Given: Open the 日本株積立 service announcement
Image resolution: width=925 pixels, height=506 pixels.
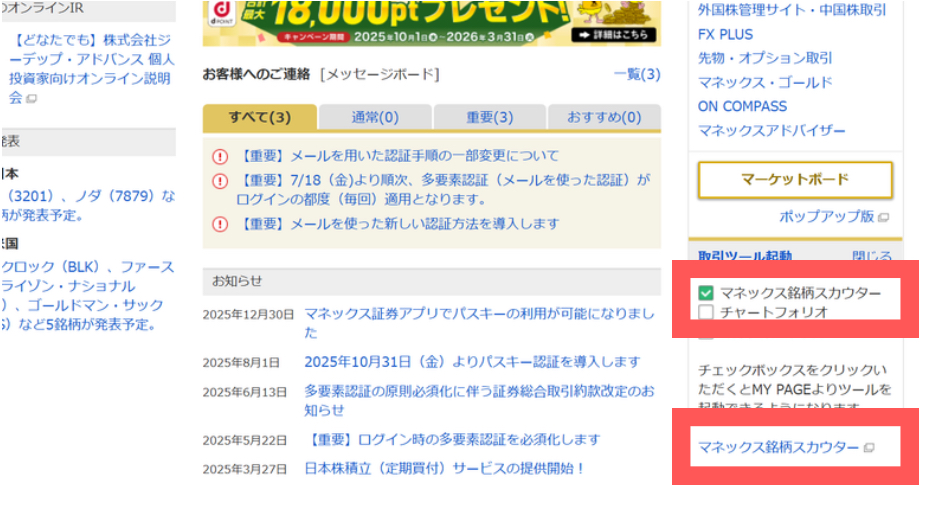Looking at the screenshot, I should pos(443,468).
